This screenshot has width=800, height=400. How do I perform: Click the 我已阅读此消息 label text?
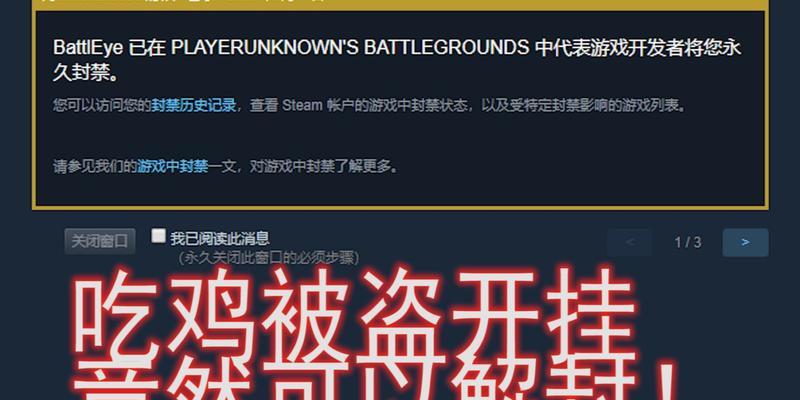(220, 238)
